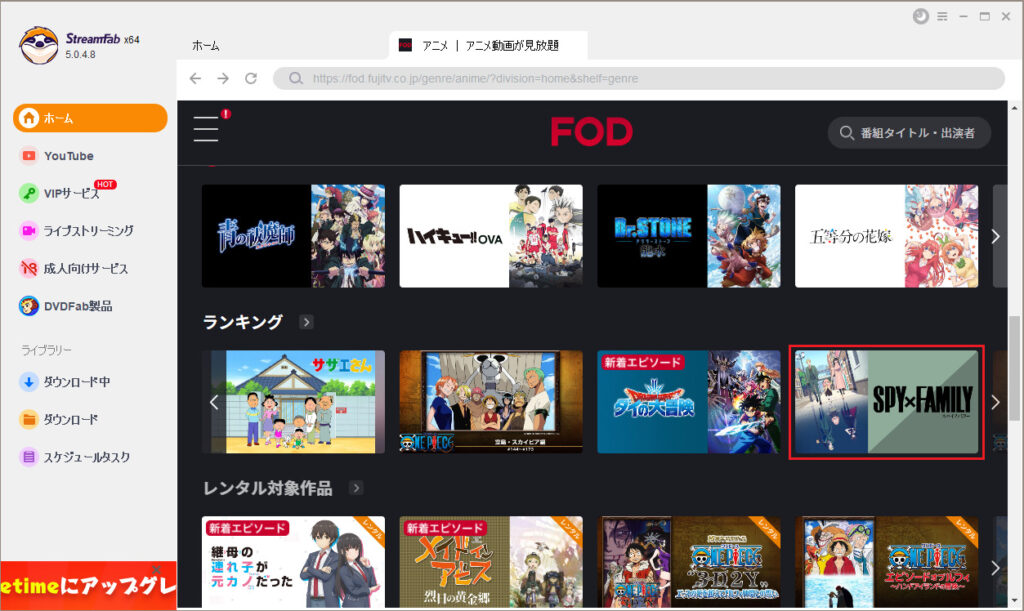Click the upgrade promo banner
This screenshot has height=611, width=1024.
tap(88, 586)
